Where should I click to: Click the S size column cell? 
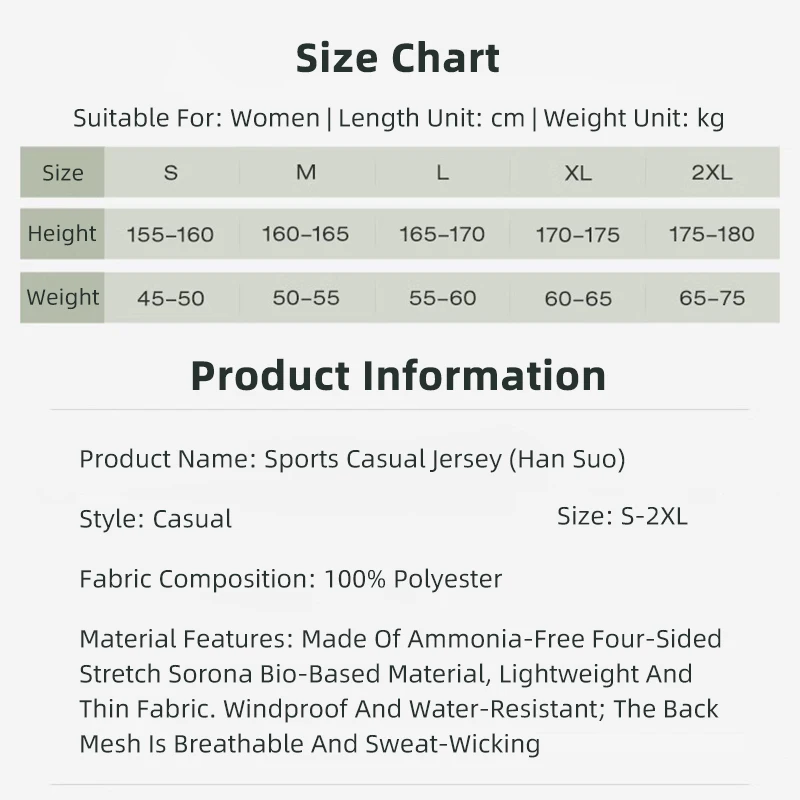(x=171, y=173)
